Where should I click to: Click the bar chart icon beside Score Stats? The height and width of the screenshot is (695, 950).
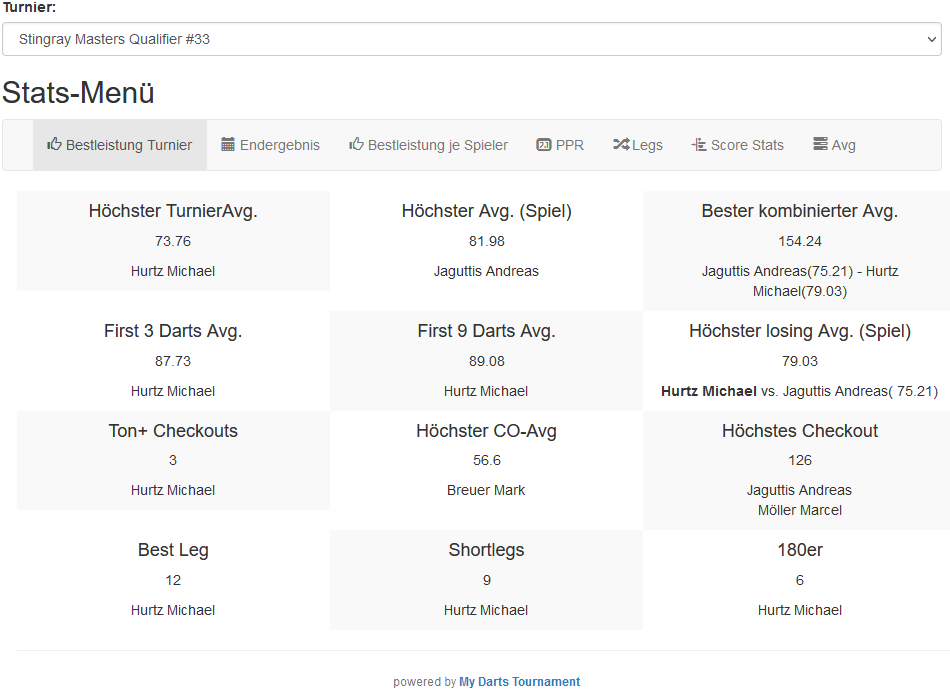[699, 145]
